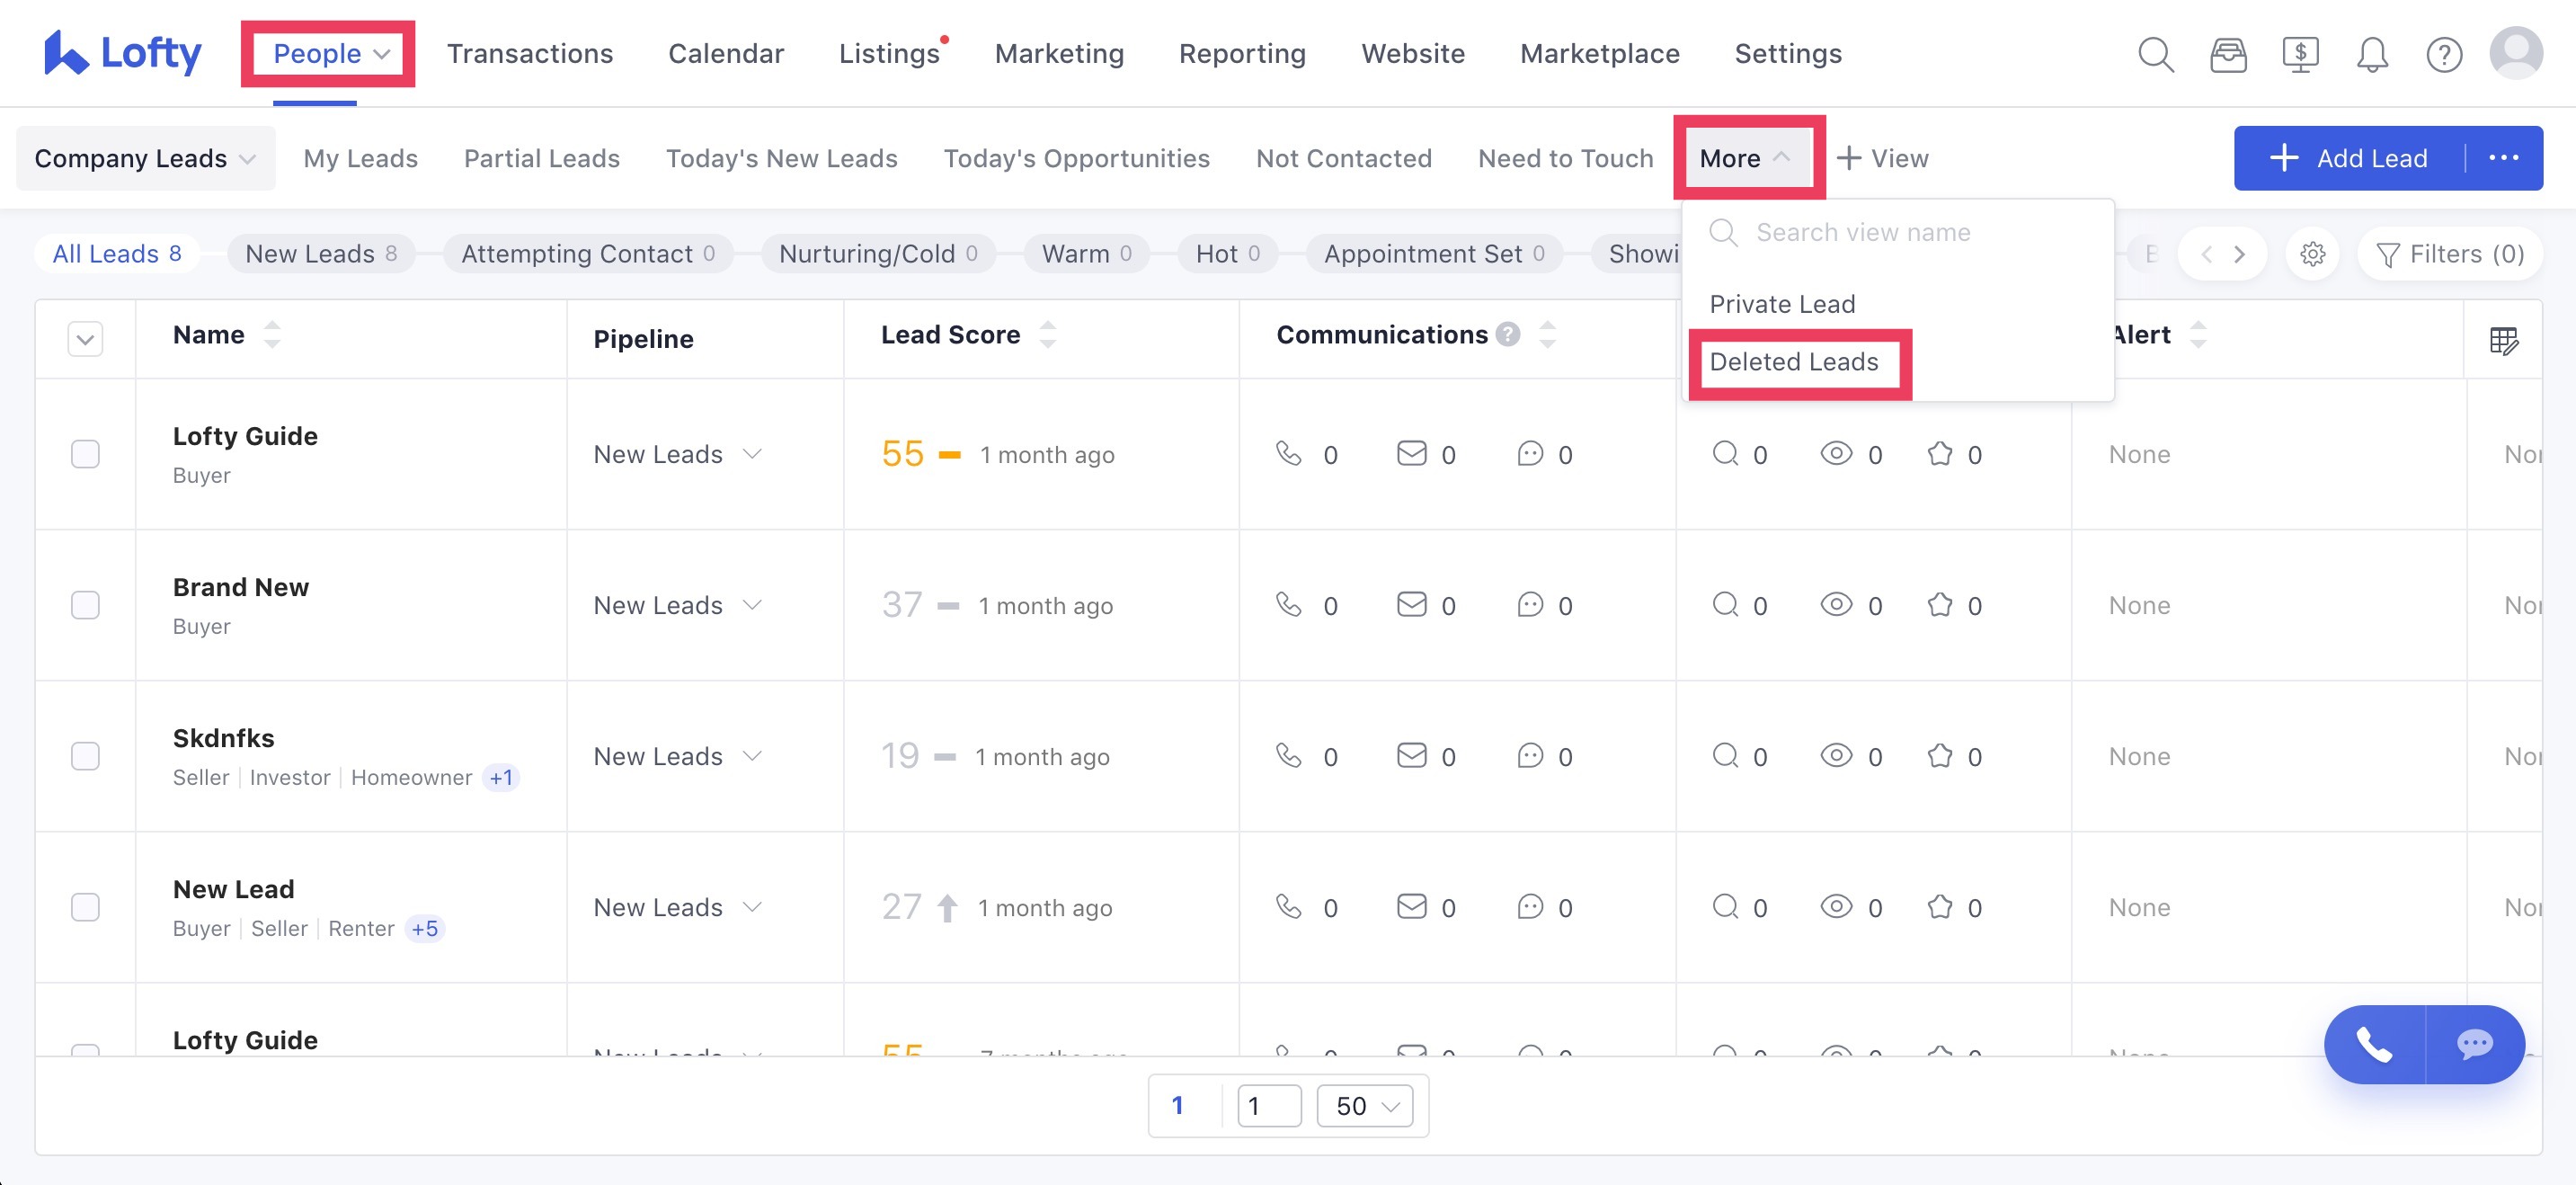
Task: Click the edit table columns icon
Action: (2503, 340)
